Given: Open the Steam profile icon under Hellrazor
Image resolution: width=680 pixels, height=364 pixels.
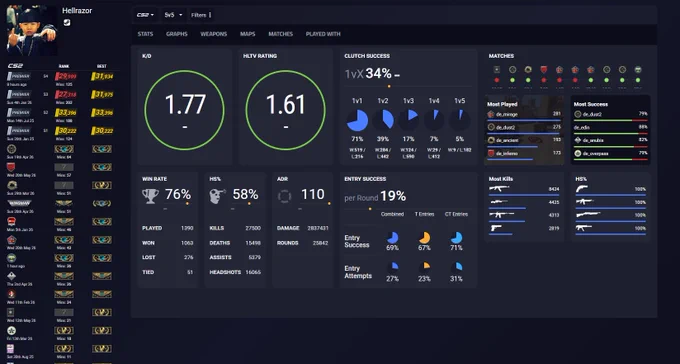Looking at the screenshot, I should (x=67, y=23).
